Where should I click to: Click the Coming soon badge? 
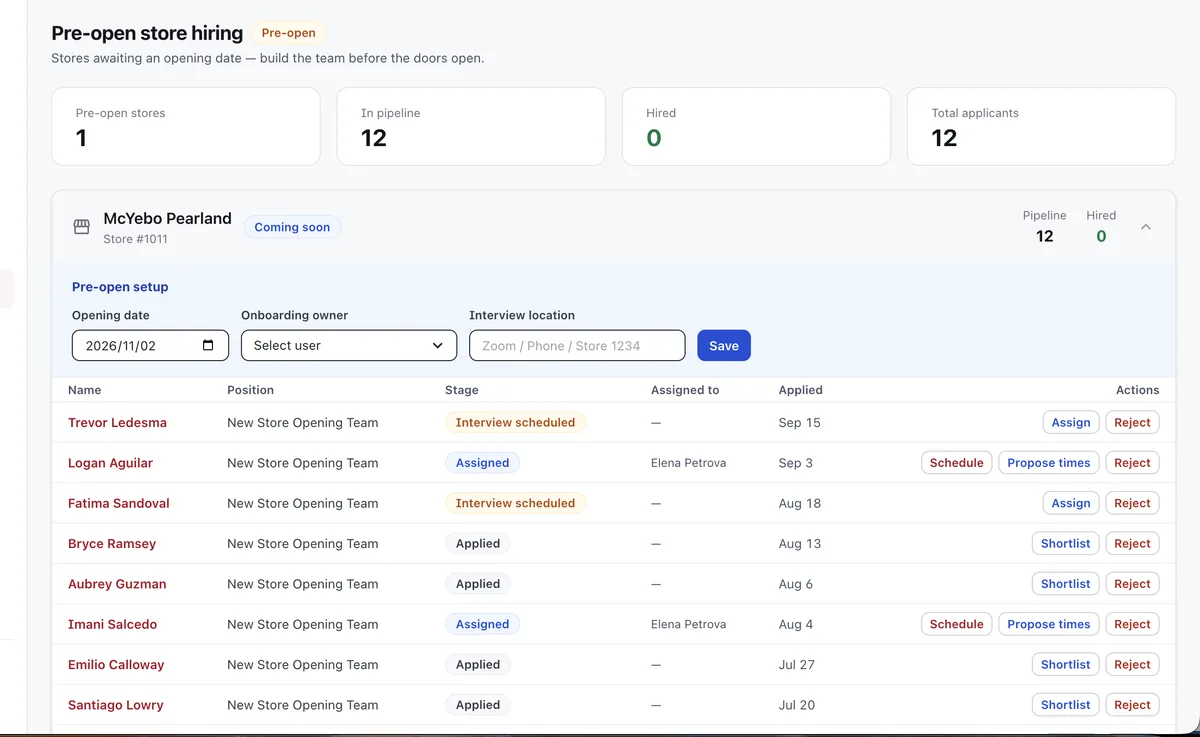point(292,227)
